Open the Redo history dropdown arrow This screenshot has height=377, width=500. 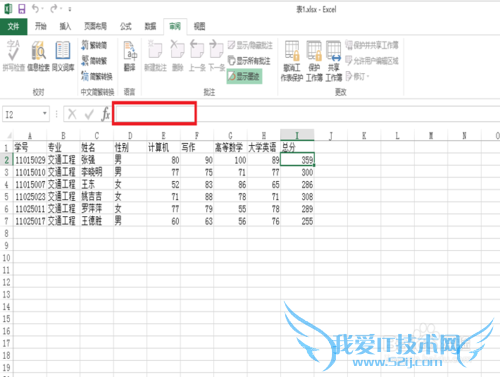[x=61, y=9]
